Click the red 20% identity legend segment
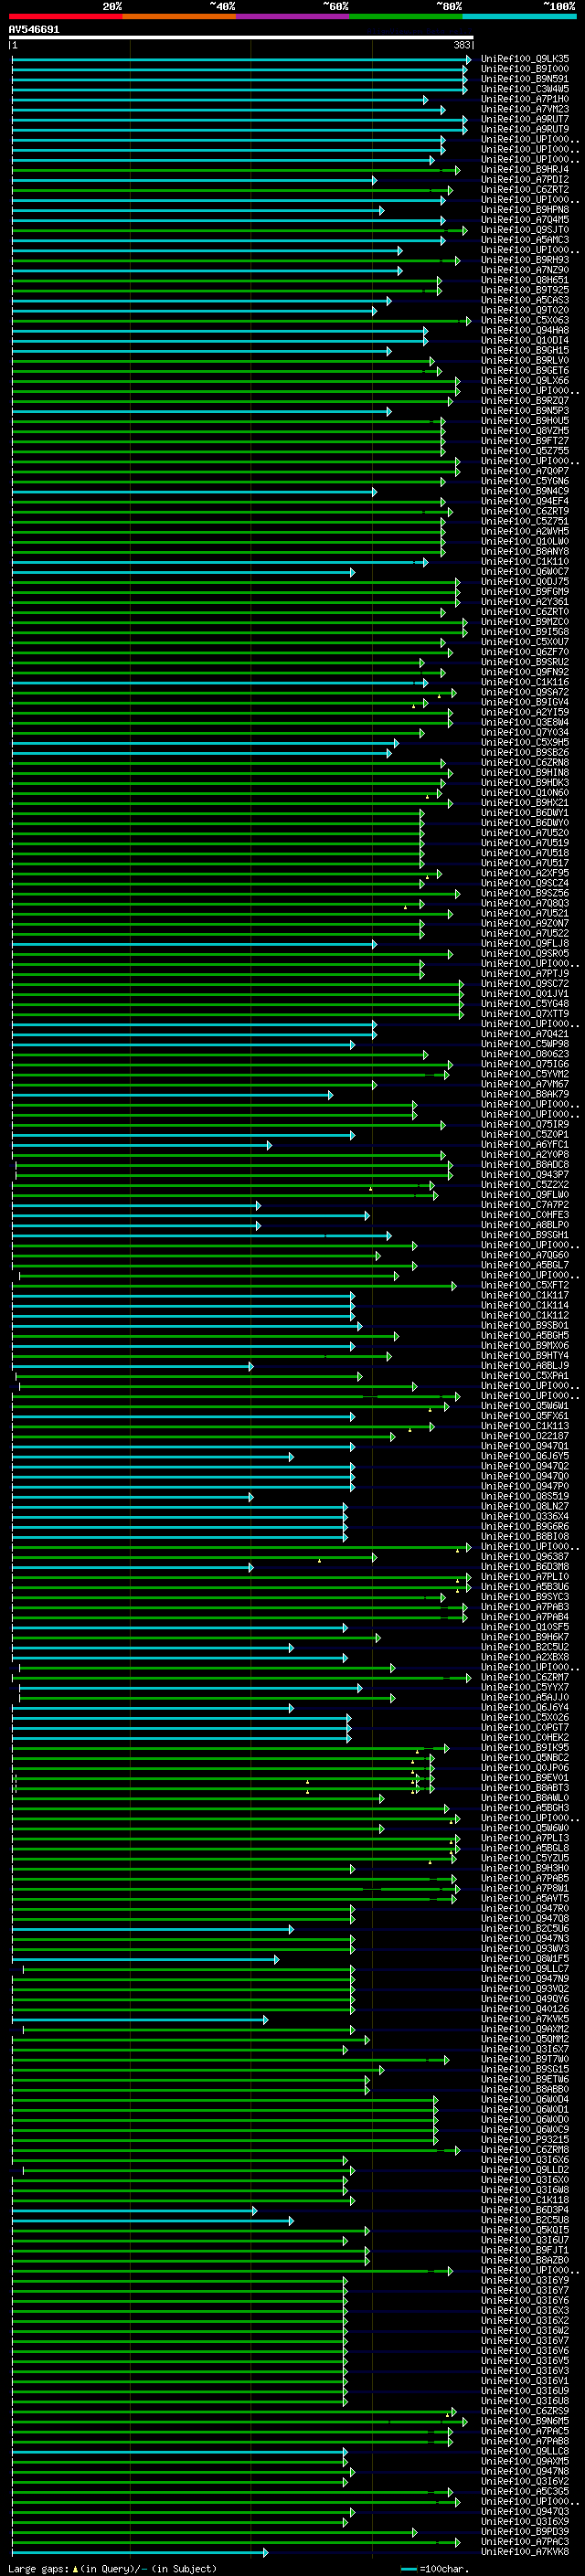The width and height of the screenshot is (585, 2576). coord(65,17)
